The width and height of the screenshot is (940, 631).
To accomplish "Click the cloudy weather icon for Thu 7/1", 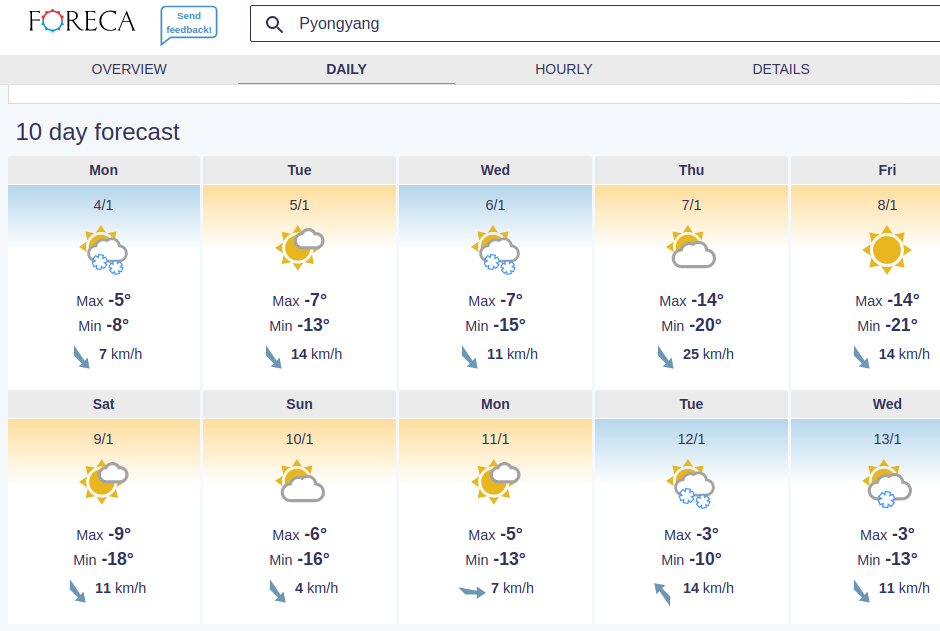I will pos(691,247).
